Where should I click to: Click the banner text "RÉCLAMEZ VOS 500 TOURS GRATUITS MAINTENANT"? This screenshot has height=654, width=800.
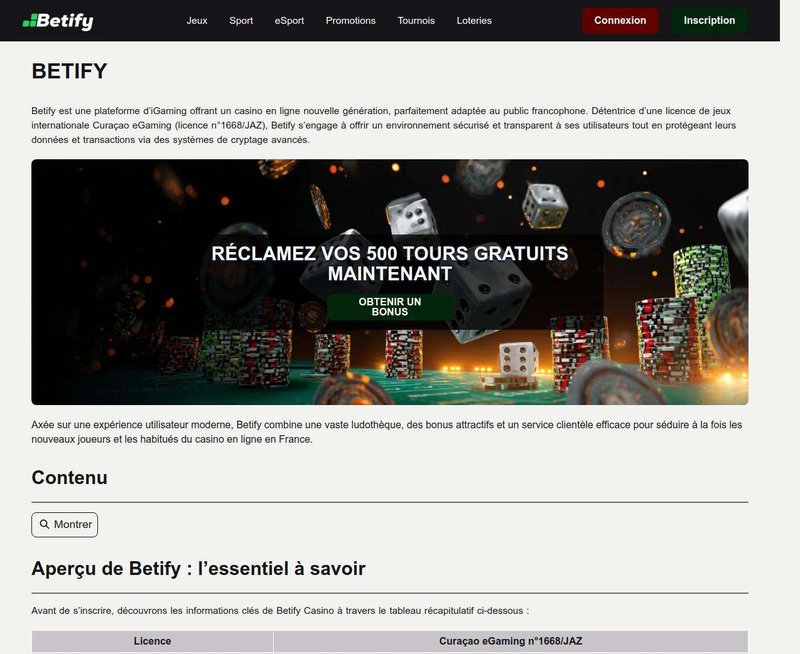click(390, 263)
